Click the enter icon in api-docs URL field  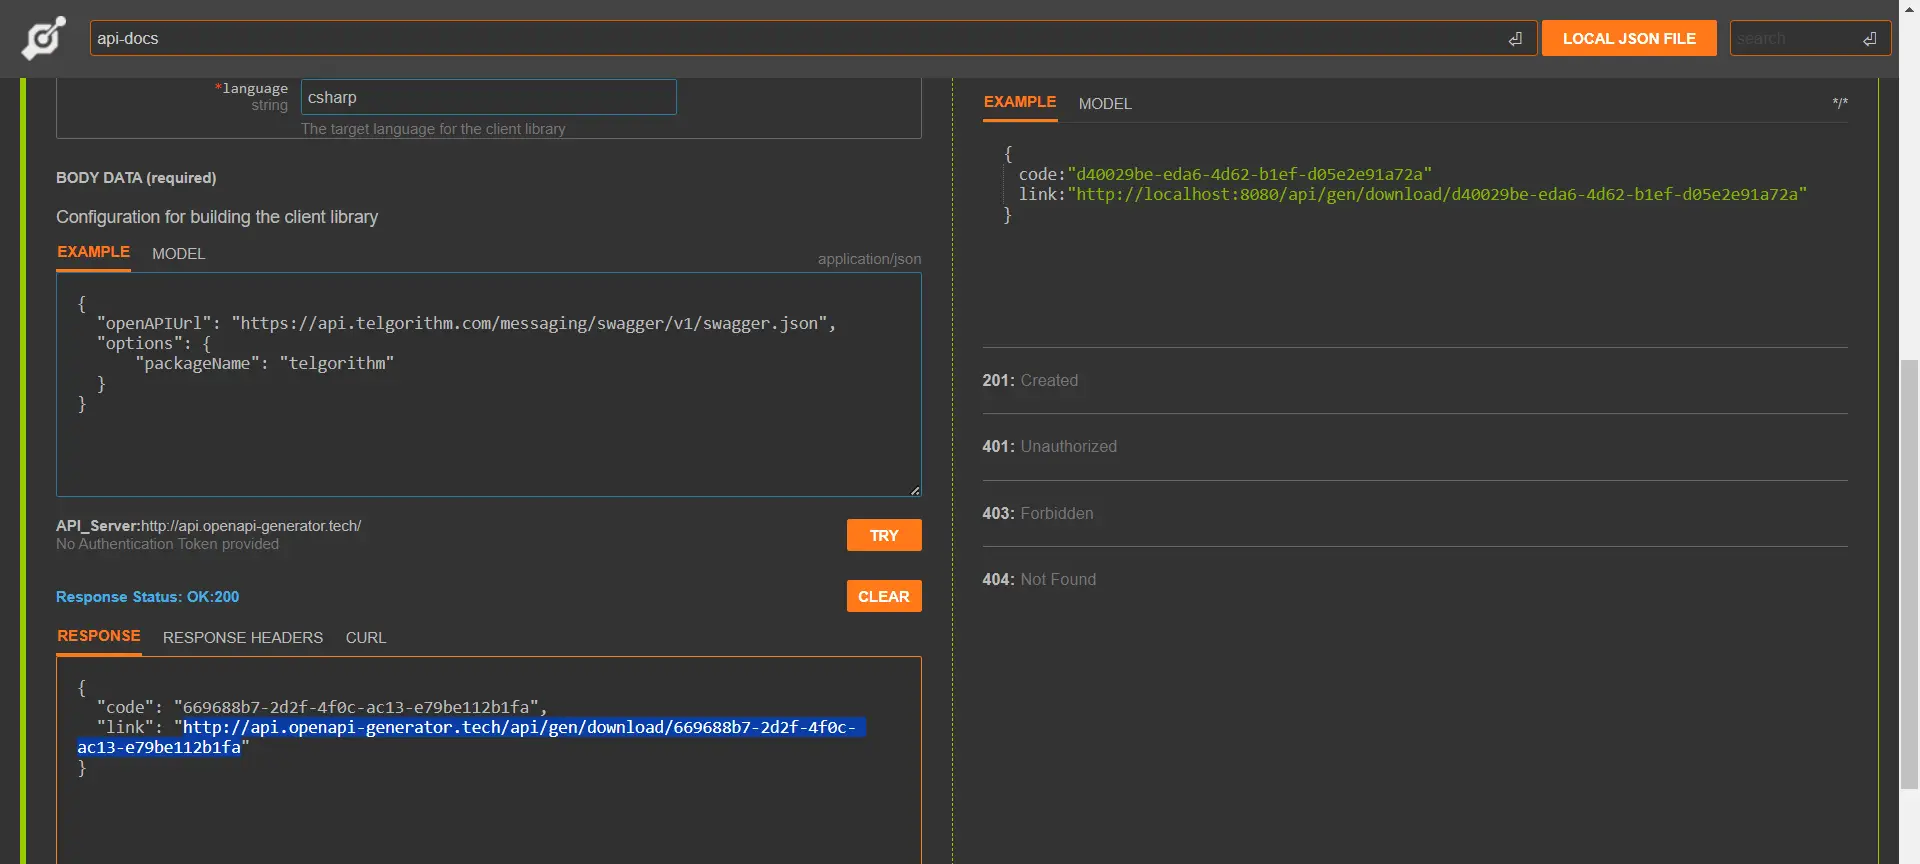coord(1515,39)
